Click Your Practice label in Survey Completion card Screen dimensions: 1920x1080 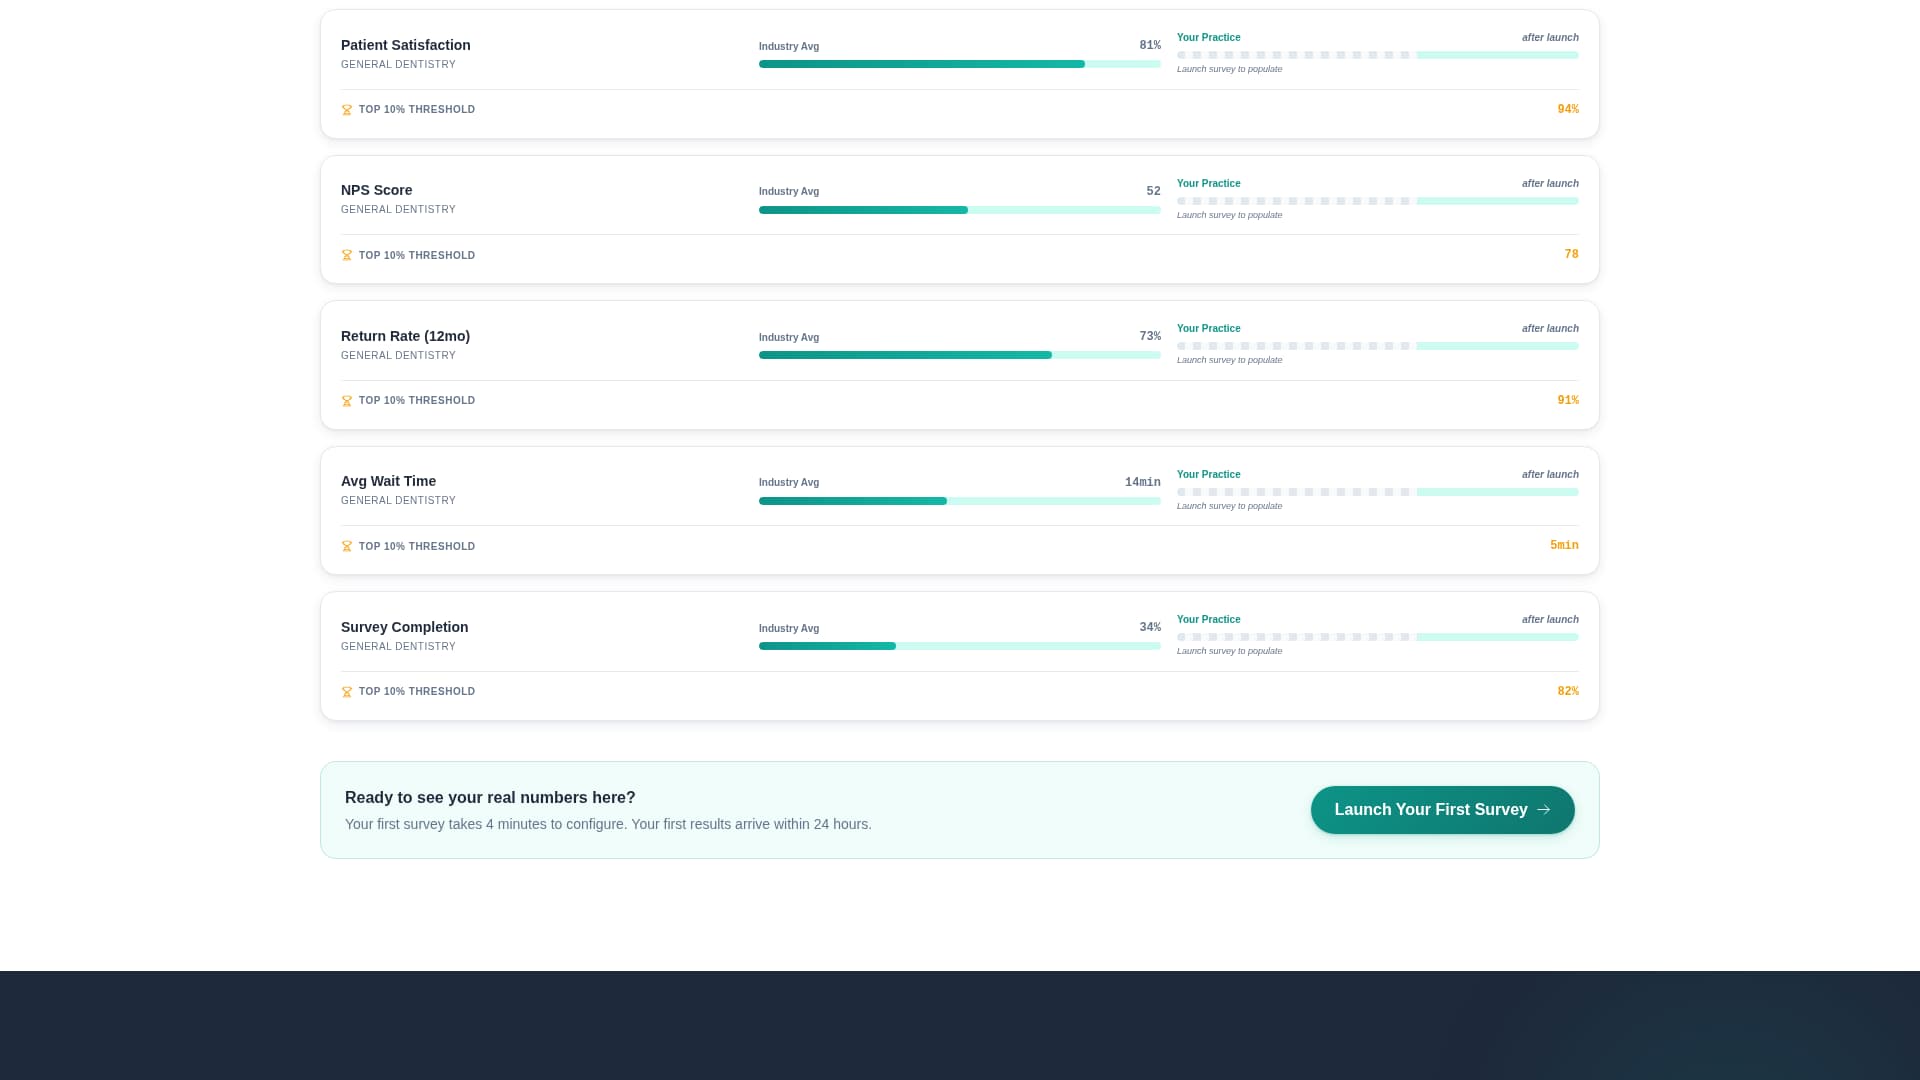pos(1208,620)
